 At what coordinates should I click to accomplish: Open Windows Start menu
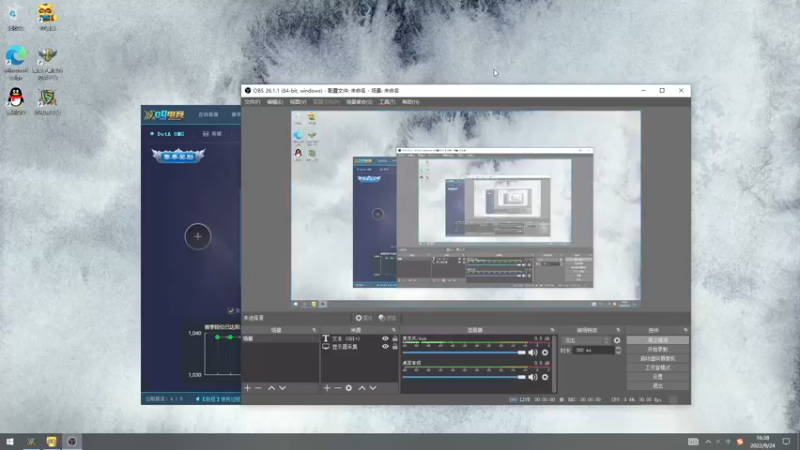10,442
